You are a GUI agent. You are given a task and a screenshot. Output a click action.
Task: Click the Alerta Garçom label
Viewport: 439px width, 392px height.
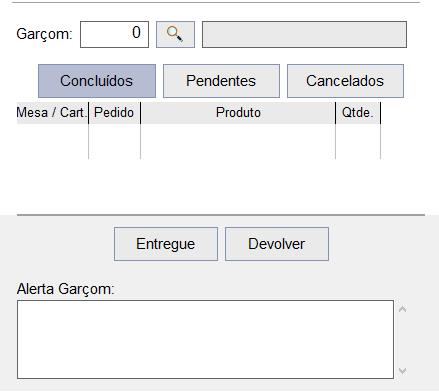pos(66,289)
